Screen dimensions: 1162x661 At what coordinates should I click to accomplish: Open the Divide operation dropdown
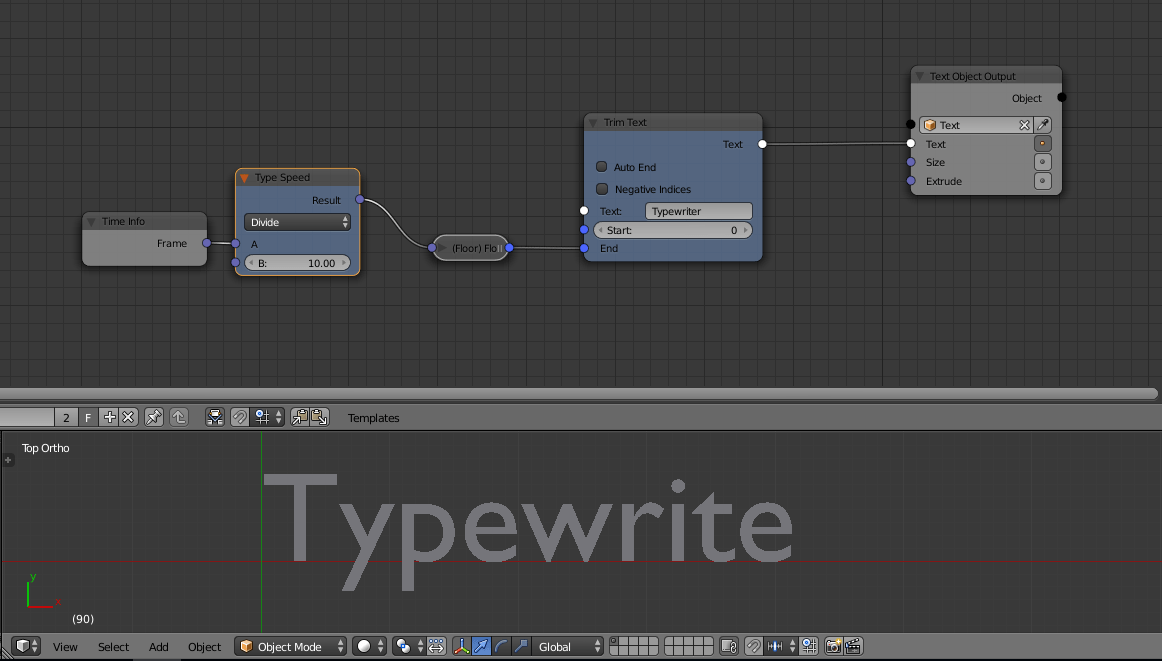coord(296,222)
